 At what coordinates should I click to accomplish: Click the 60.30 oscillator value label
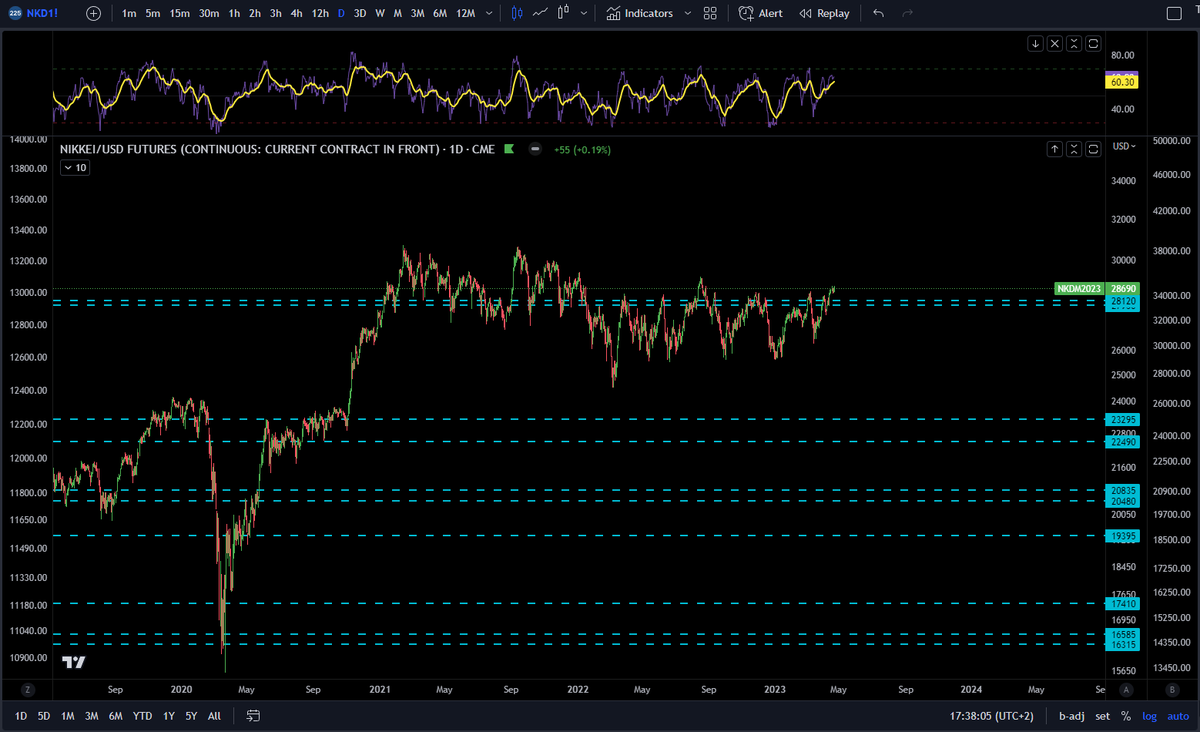[x=1121, y=83]
